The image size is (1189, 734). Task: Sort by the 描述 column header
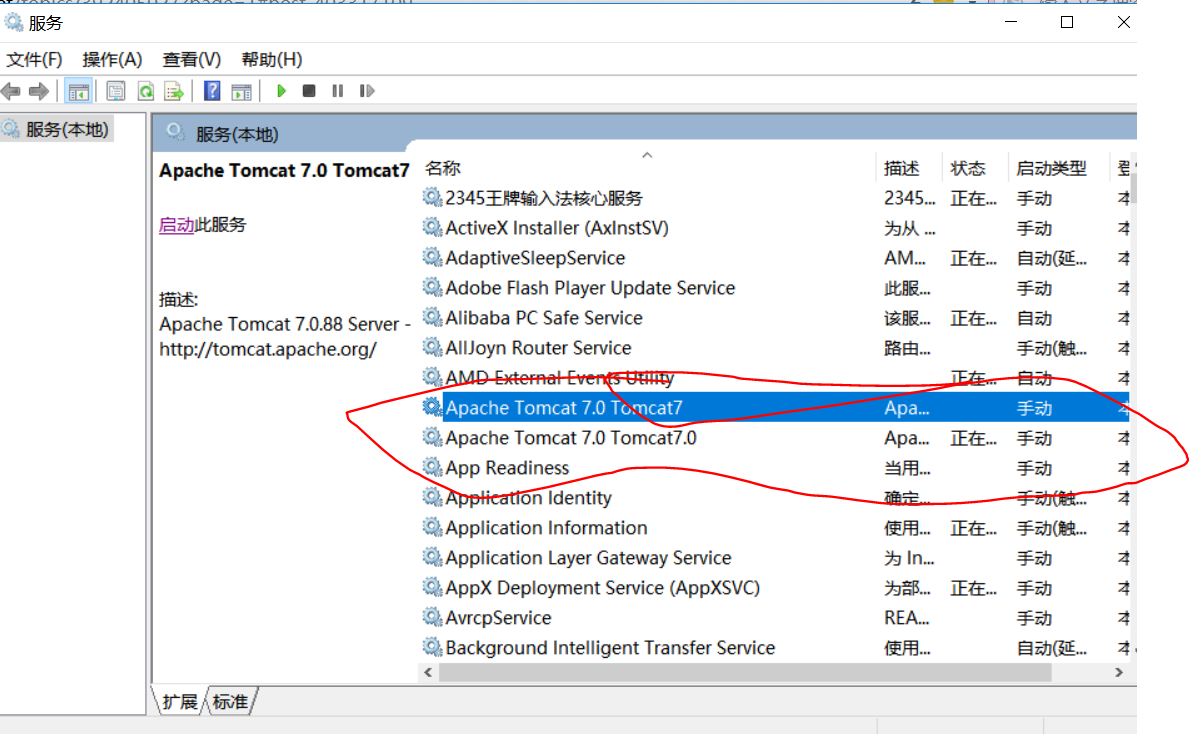pyautogui.click(x=902, y=168)
